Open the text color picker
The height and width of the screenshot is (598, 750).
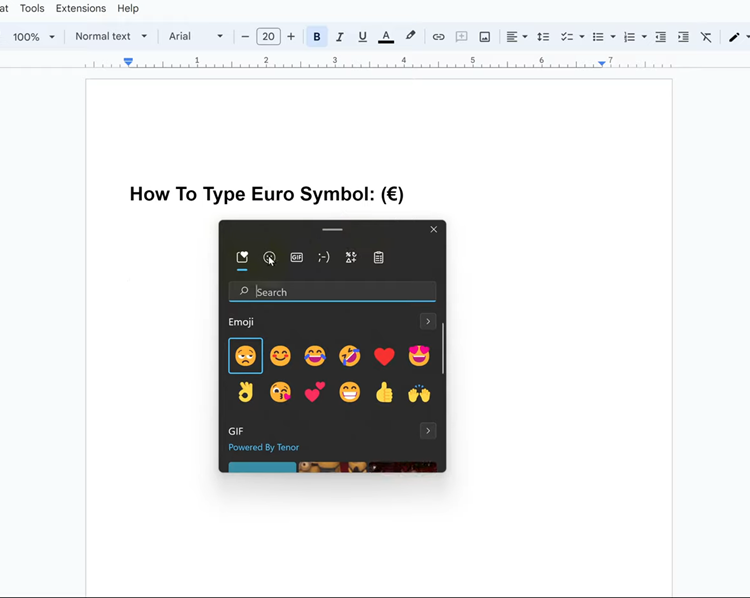386,37
